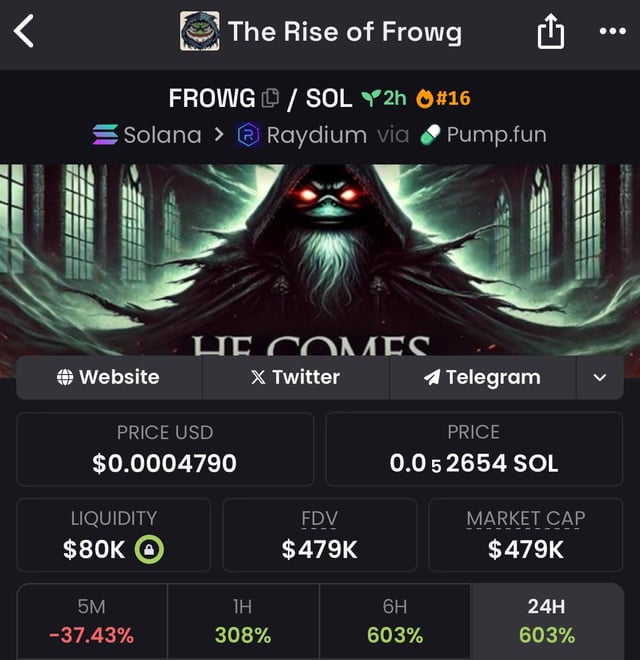Viewport: 640px width, 660px height.
Task: Select the 24H timeframe tab
Action: (547, 621)
